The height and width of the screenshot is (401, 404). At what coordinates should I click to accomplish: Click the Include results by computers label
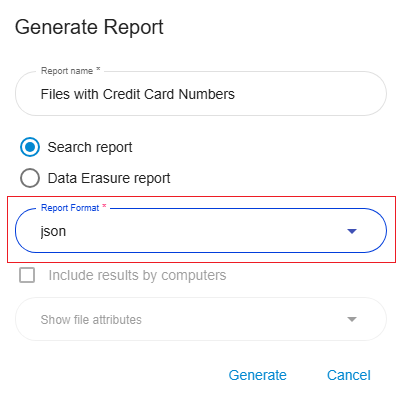(x=137, y=275)
